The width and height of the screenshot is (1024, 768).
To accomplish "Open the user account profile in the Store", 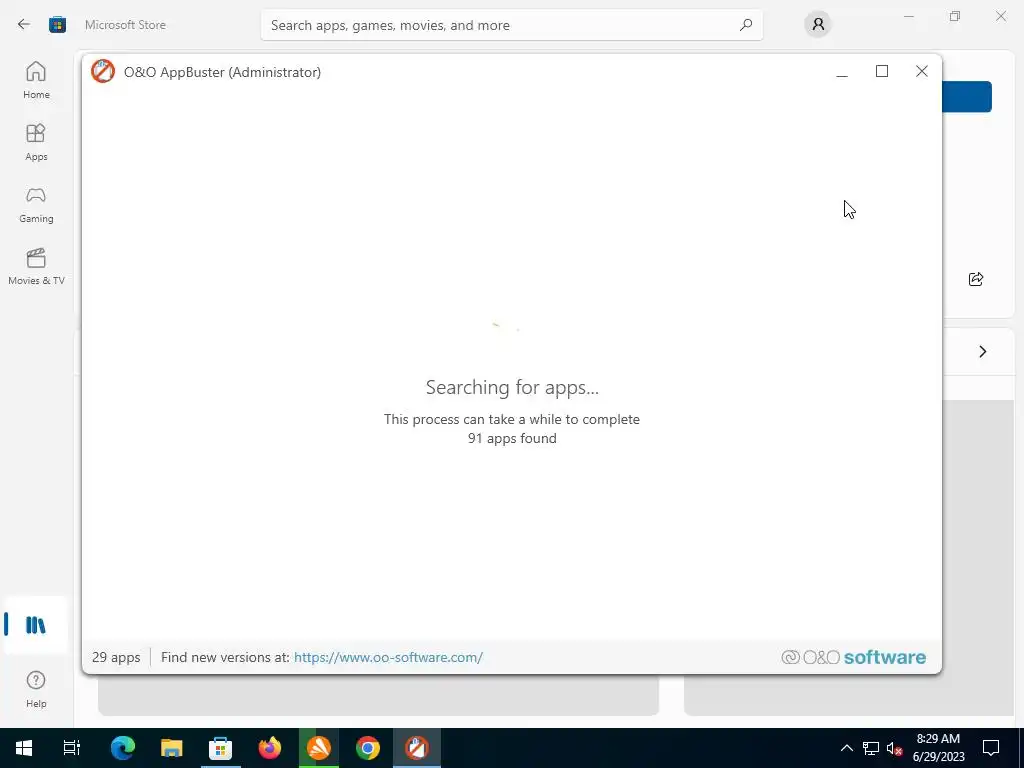I will pos(818,25).
